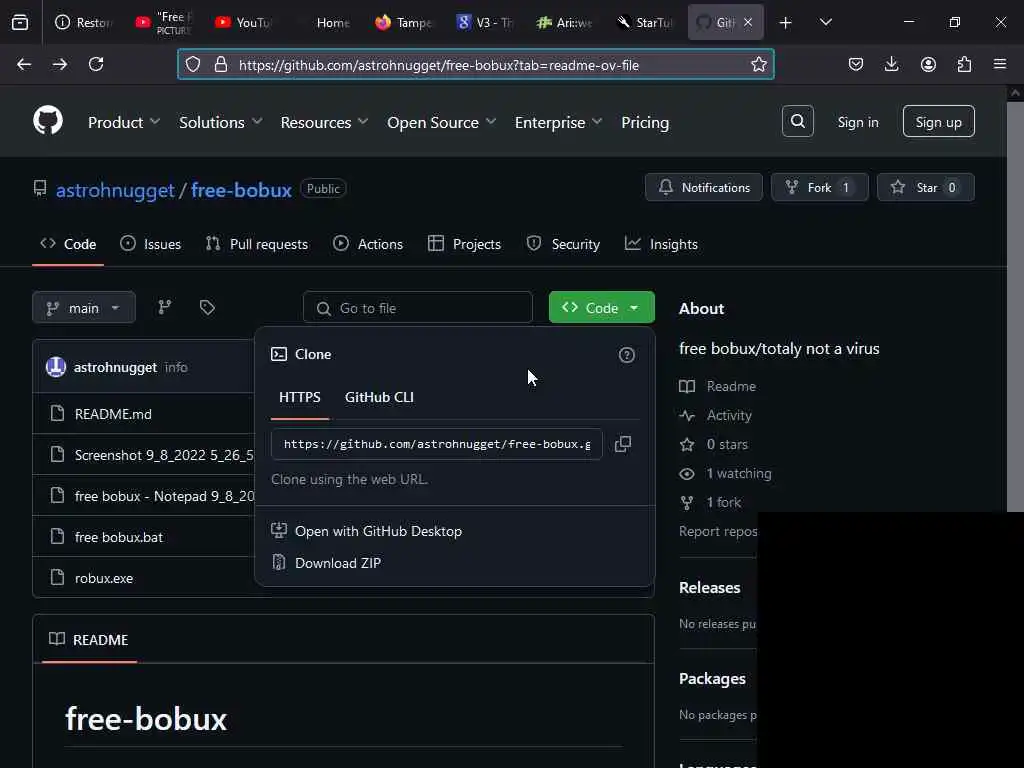1024x768 pixels.
Task: Switch to the YouTube browser tab
Action: 243,22
